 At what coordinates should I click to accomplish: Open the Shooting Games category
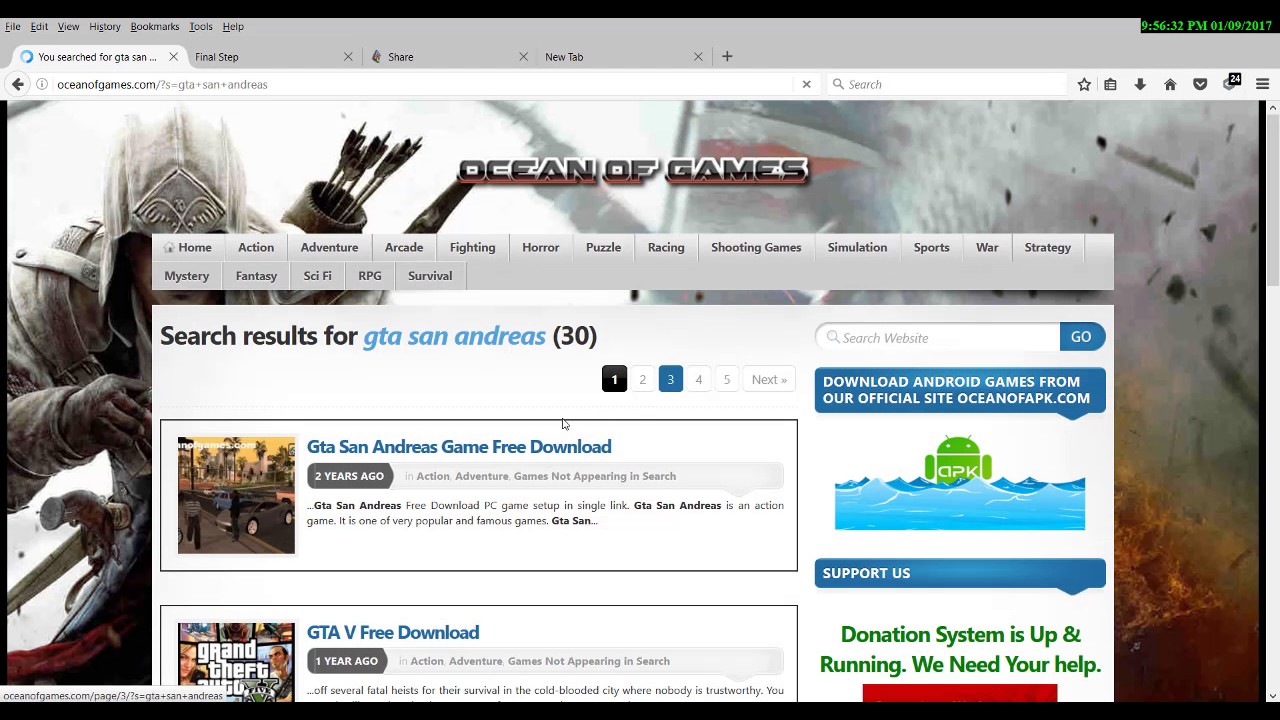point(756,248)
